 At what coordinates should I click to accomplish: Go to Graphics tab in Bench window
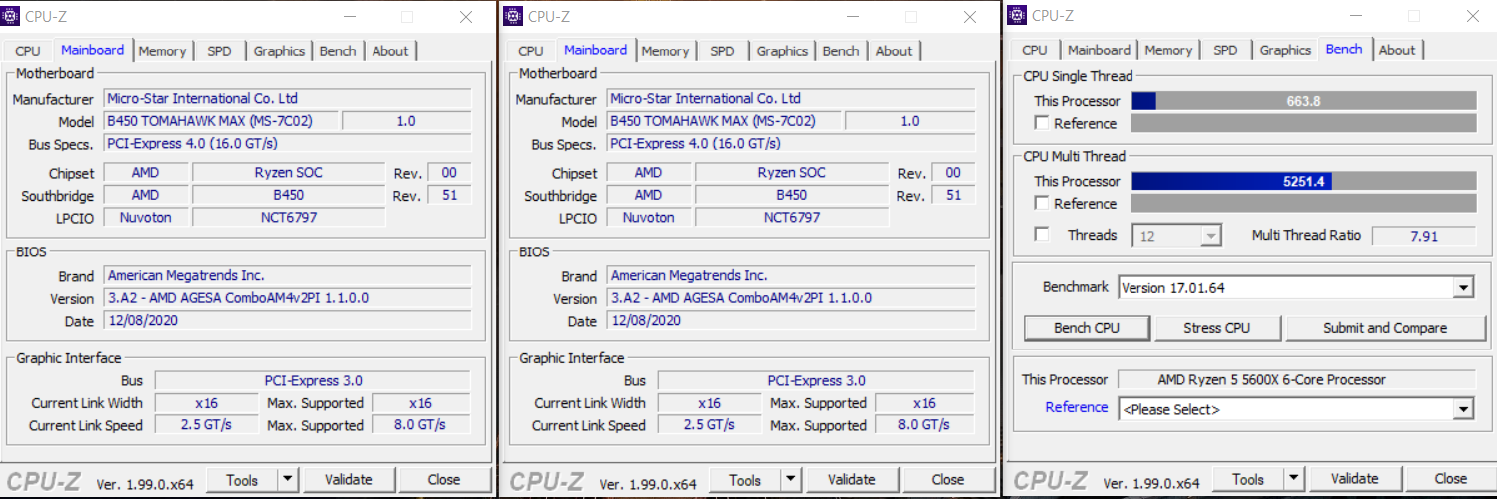point(1285,50)
